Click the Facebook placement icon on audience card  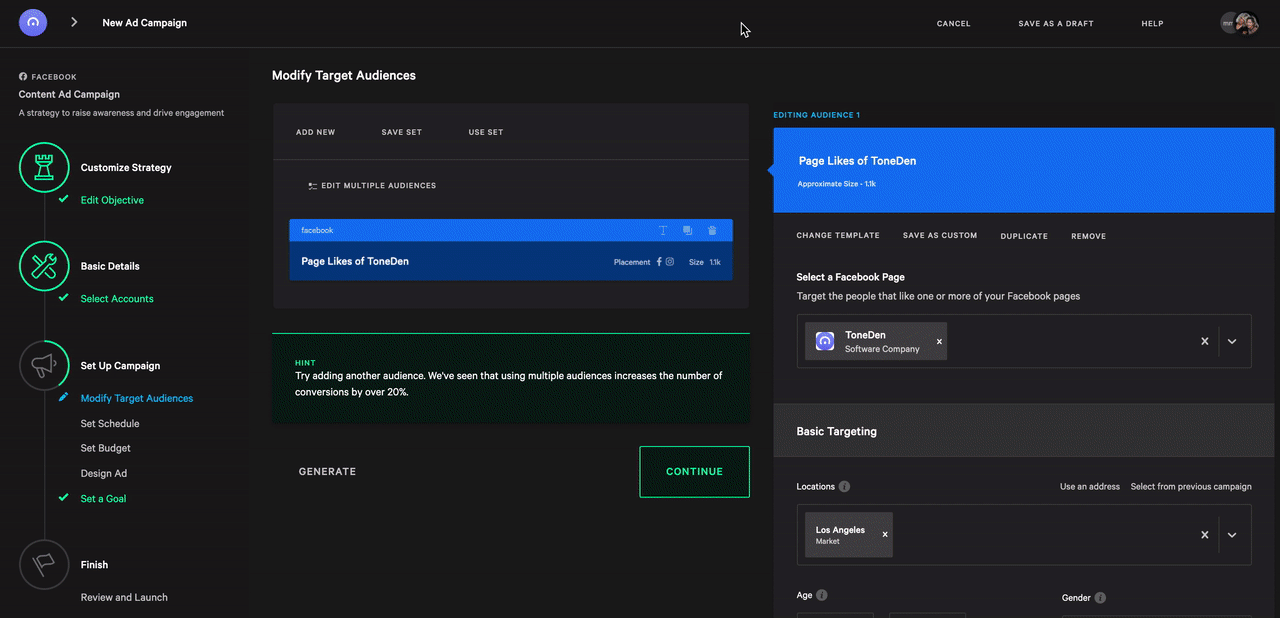(659, 262)
